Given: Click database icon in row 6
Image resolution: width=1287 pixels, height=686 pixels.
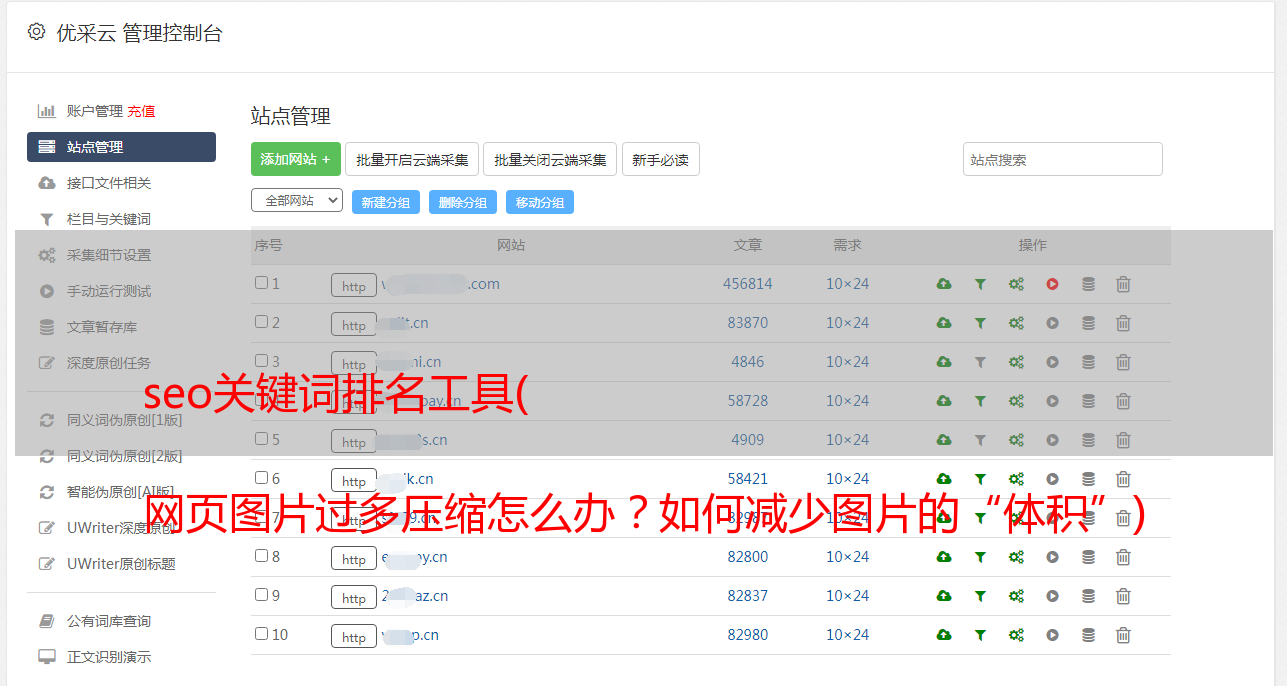Looking at the screenshot, I should tap(1088, 479).
